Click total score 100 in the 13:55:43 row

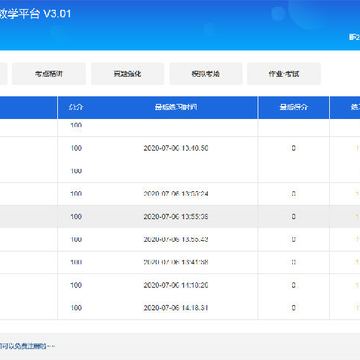tap(76, 239)
